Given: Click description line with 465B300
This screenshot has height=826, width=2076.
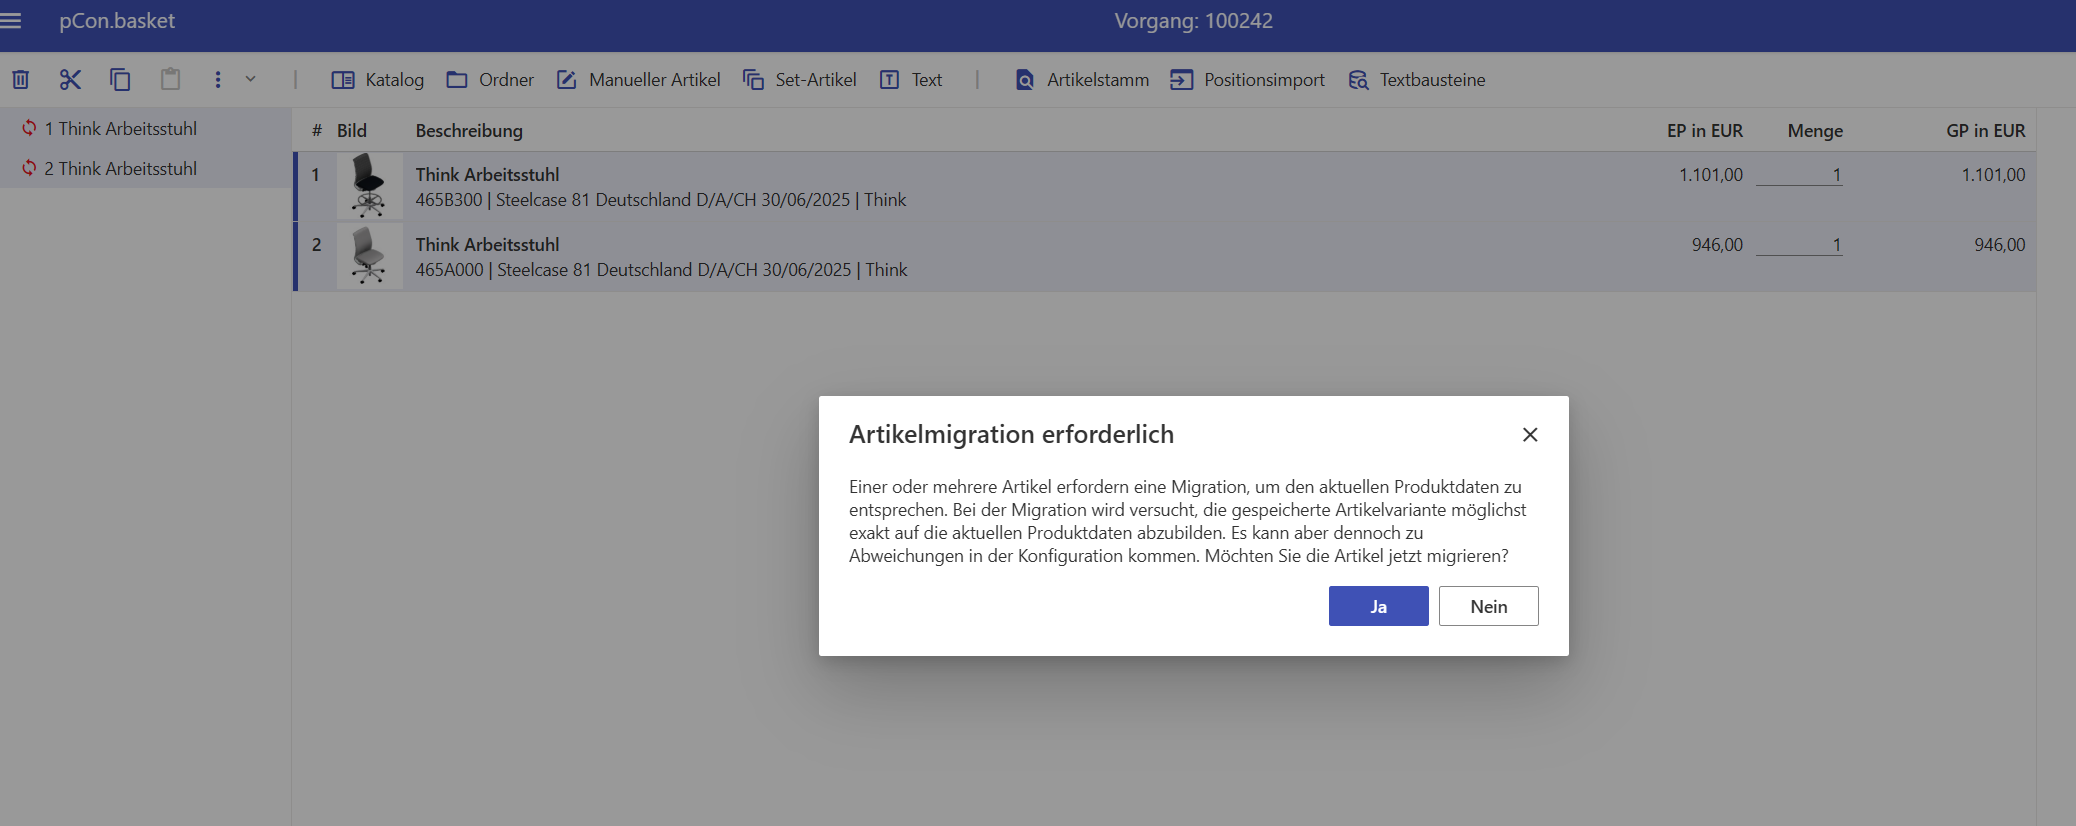Looking at the screenshot, I should click(661, 200).
